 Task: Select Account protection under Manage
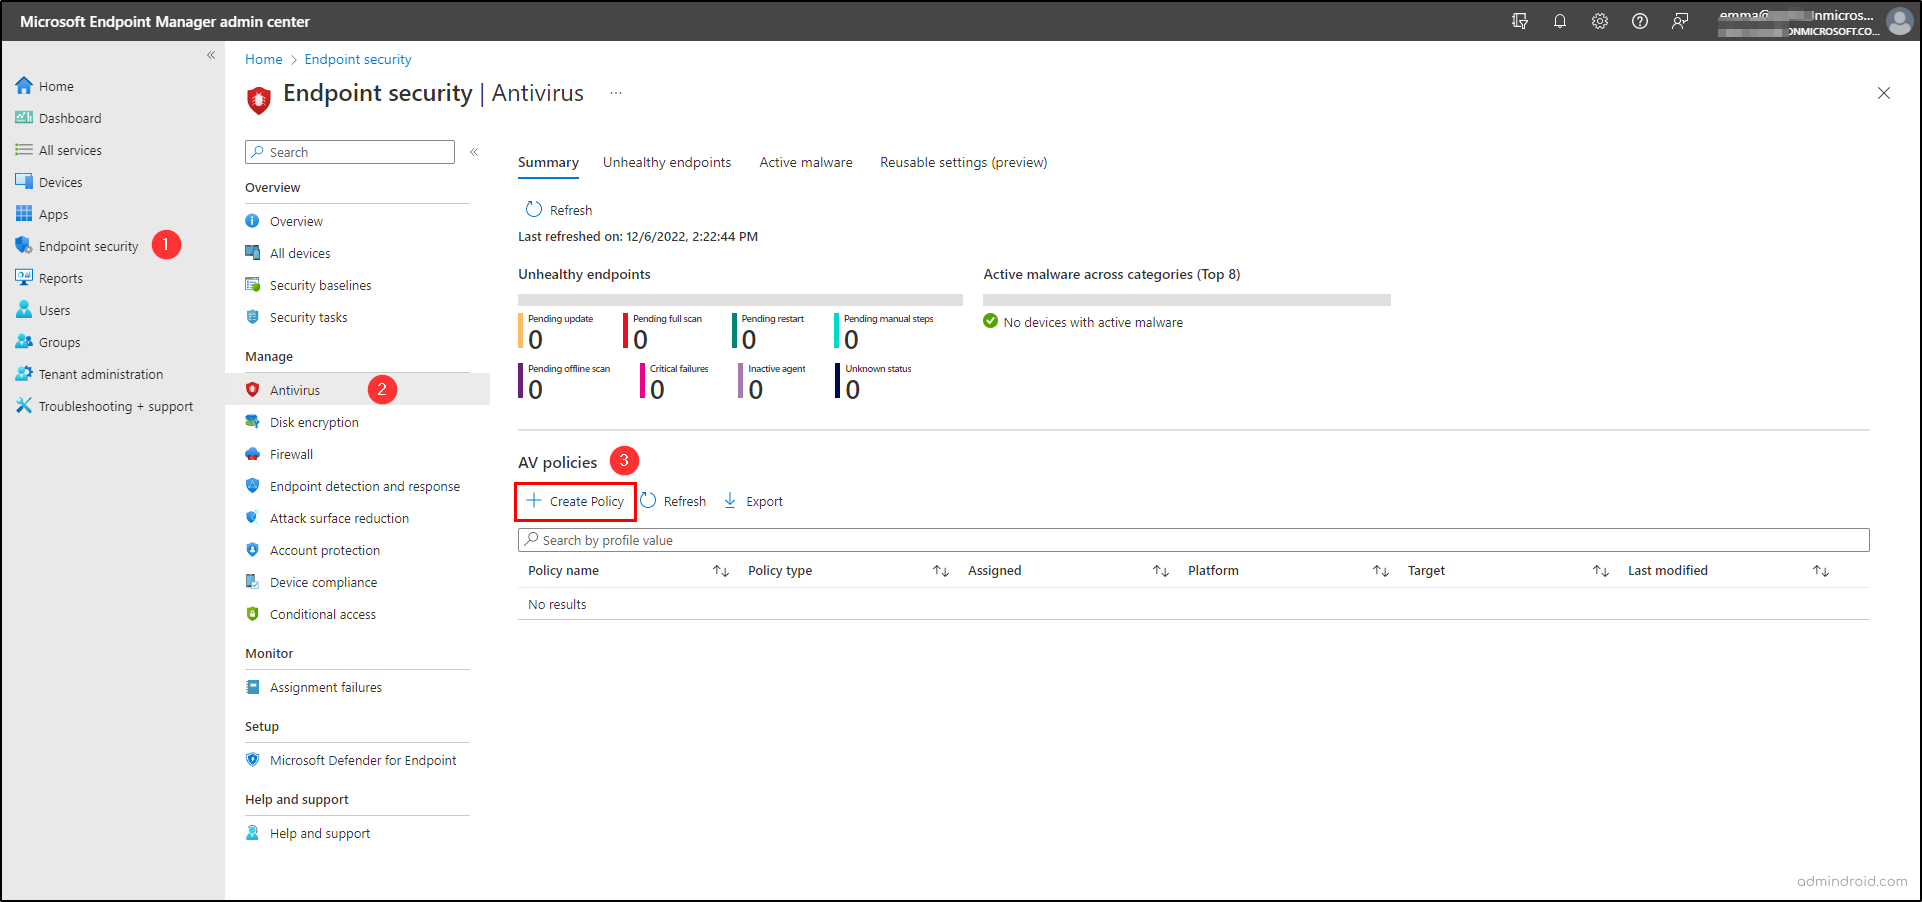coord(324,549)
